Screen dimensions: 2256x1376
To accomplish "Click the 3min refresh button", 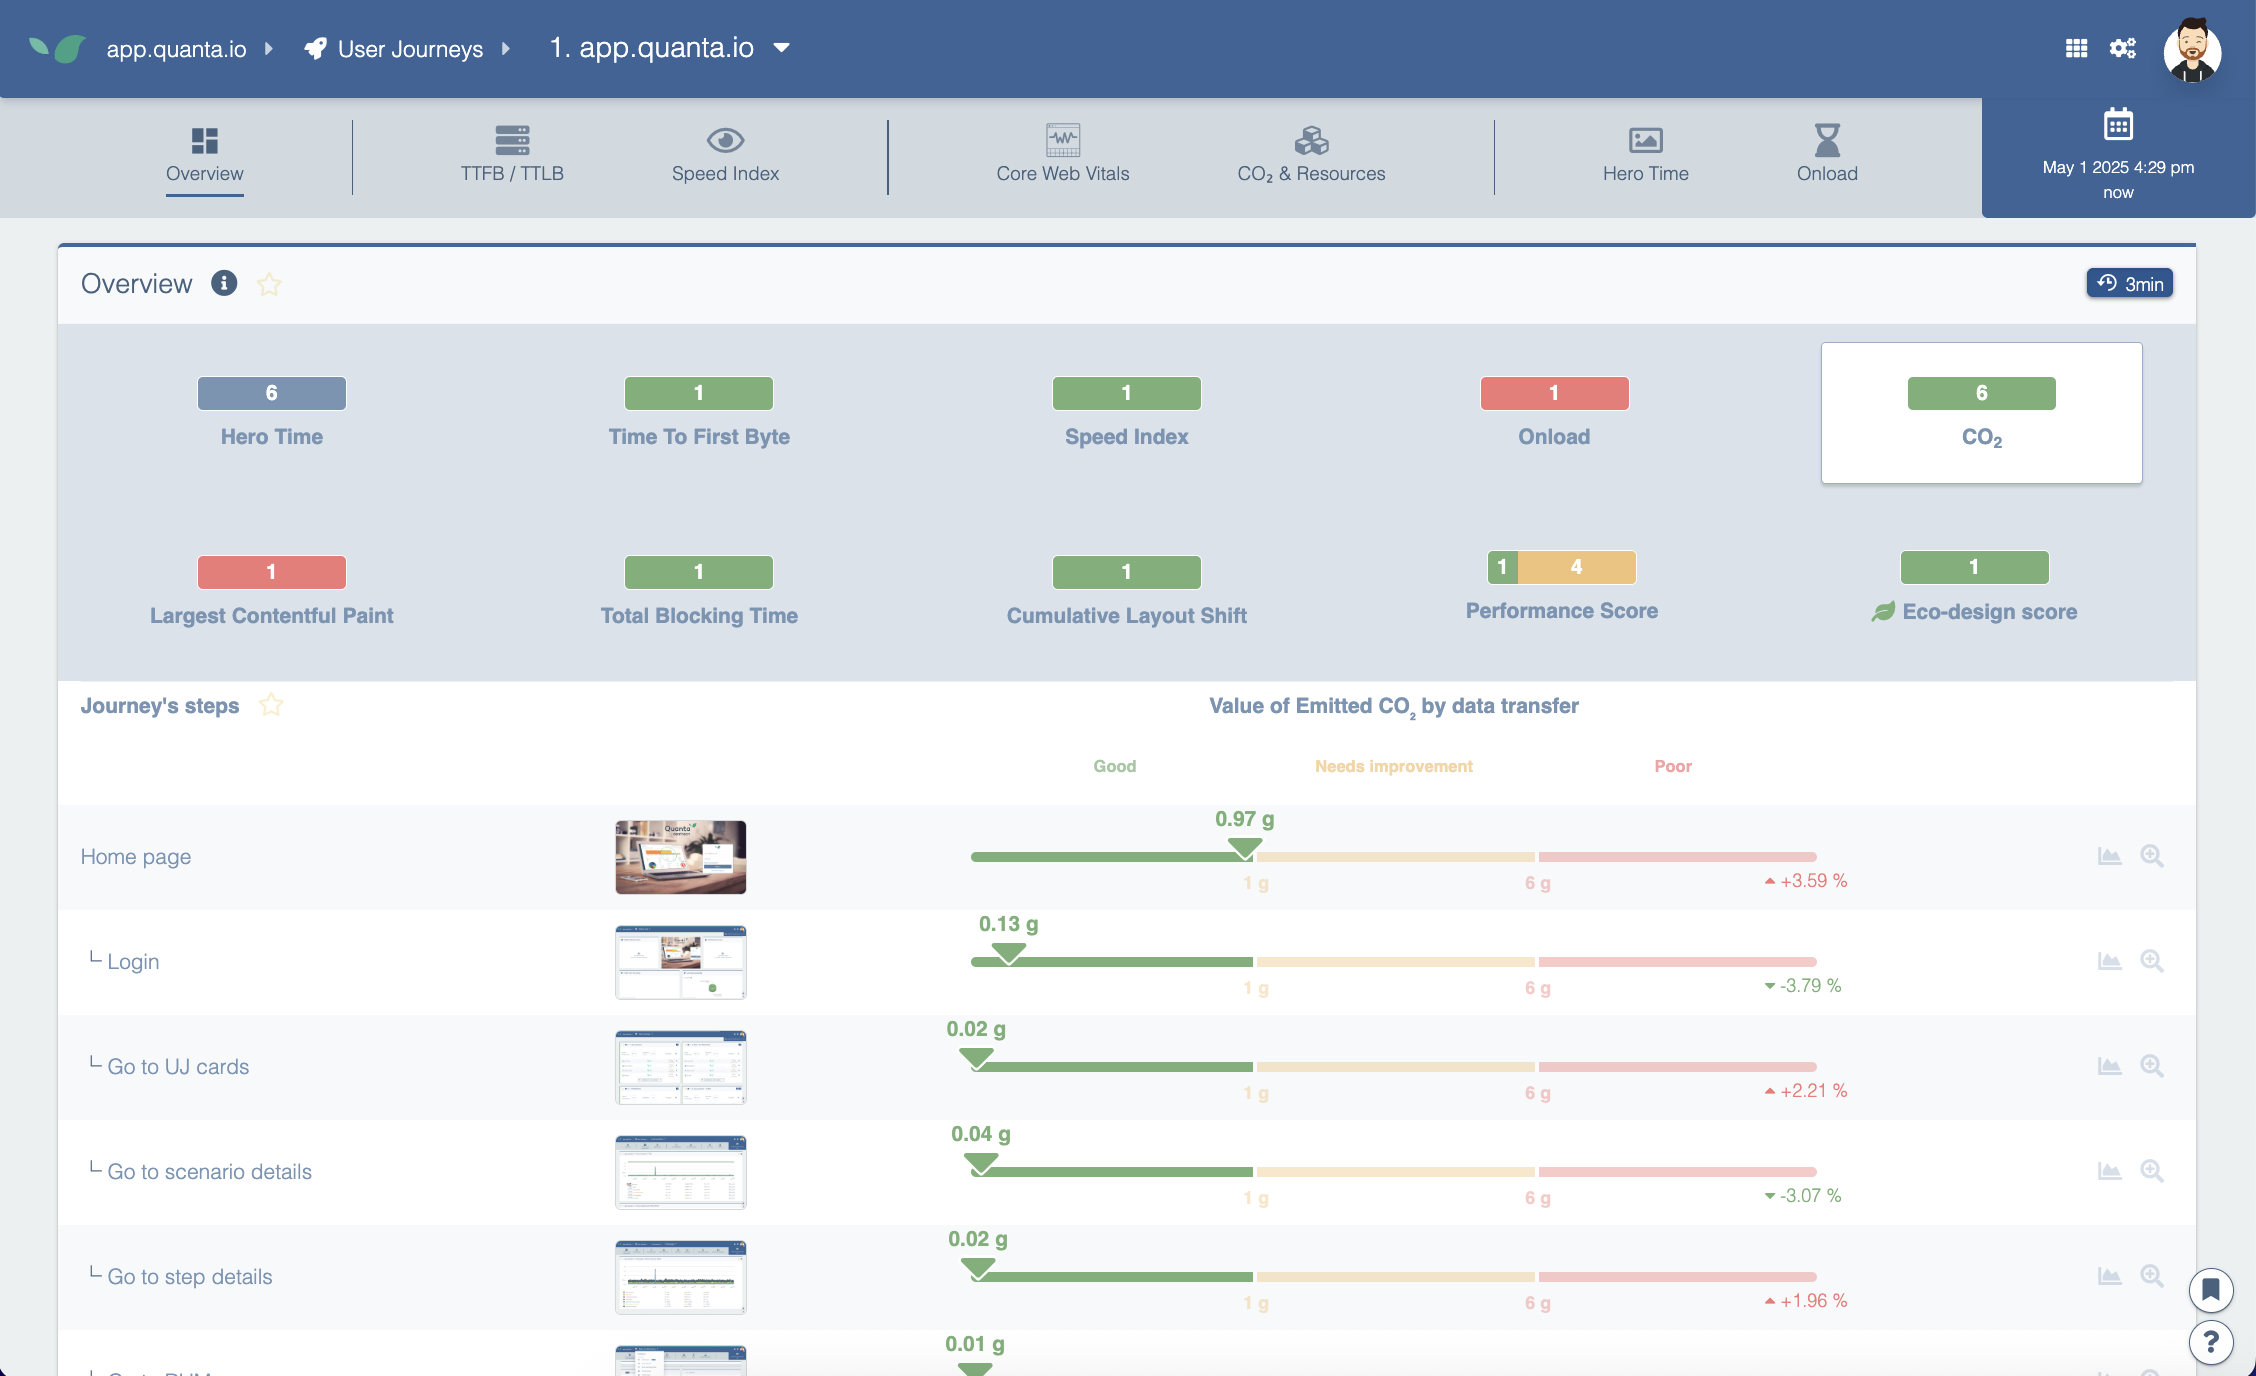I will point(2129,283).
